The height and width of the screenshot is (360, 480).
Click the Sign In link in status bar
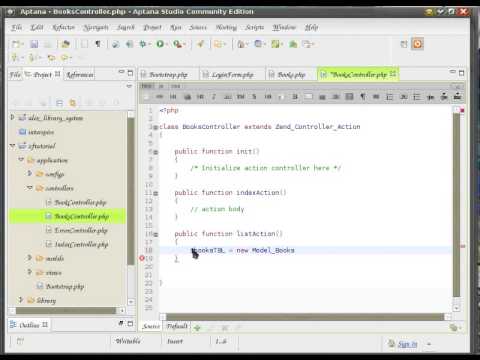(407, 344)
